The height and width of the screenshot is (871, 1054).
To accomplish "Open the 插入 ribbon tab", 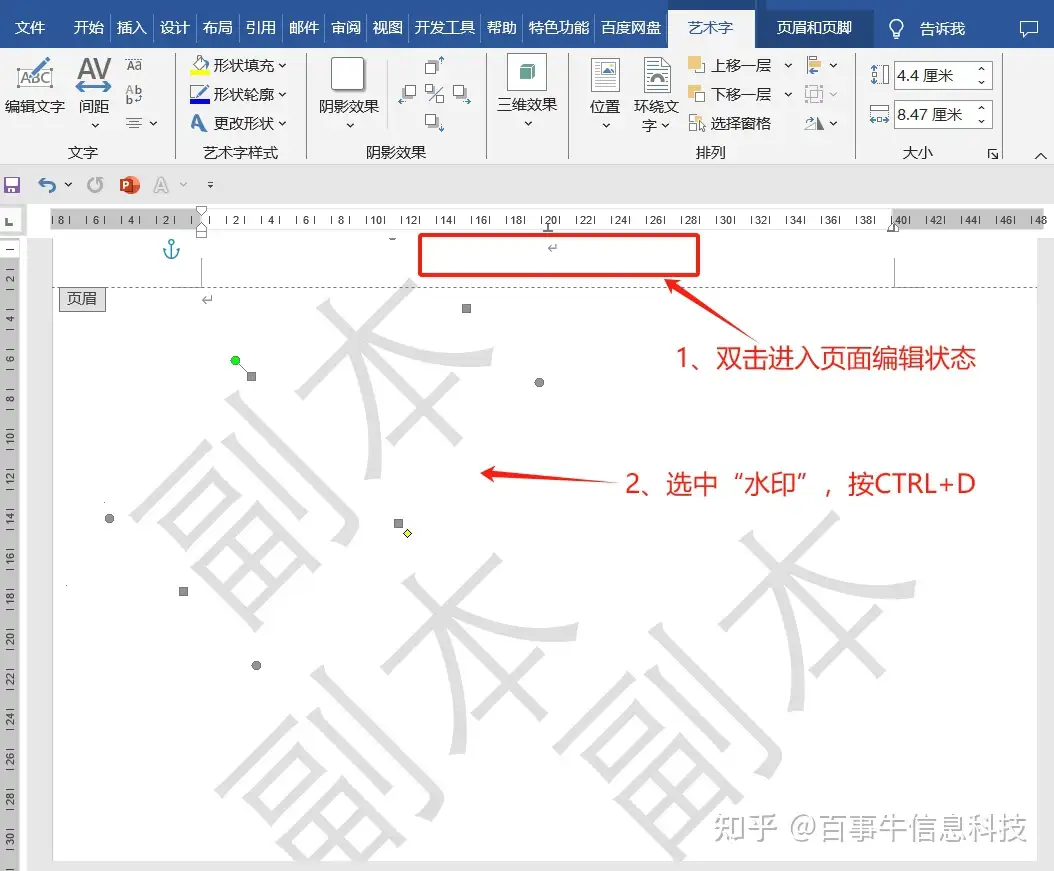I will tap(131, 28).
